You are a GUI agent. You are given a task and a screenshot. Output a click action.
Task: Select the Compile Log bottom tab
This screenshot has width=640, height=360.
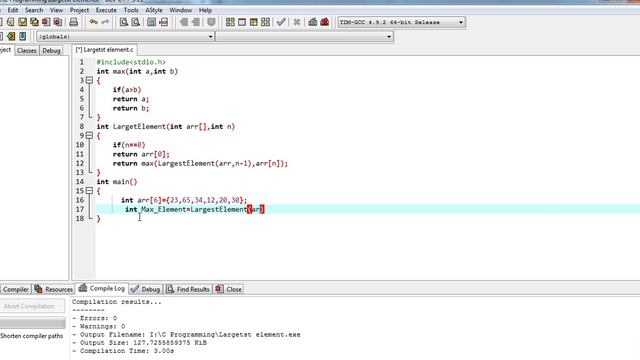pos(102,288)
